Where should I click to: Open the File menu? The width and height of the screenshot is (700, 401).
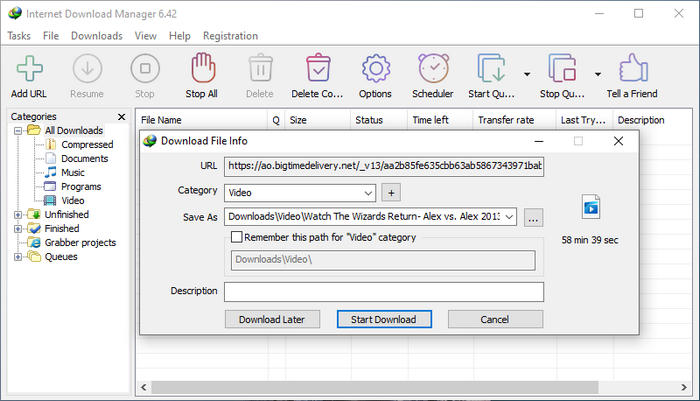51,36
